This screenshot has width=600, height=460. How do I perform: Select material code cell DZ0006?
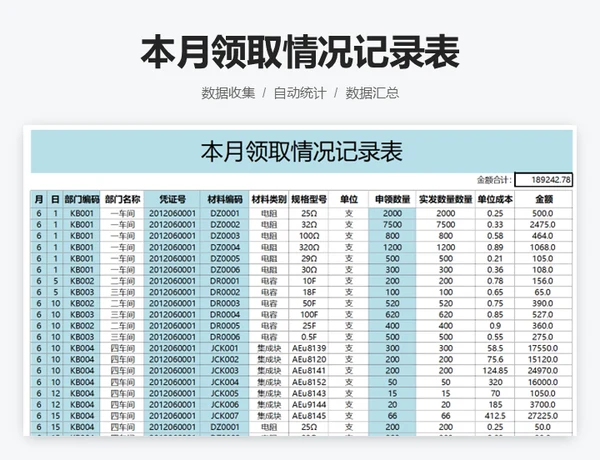pos(225,269)
